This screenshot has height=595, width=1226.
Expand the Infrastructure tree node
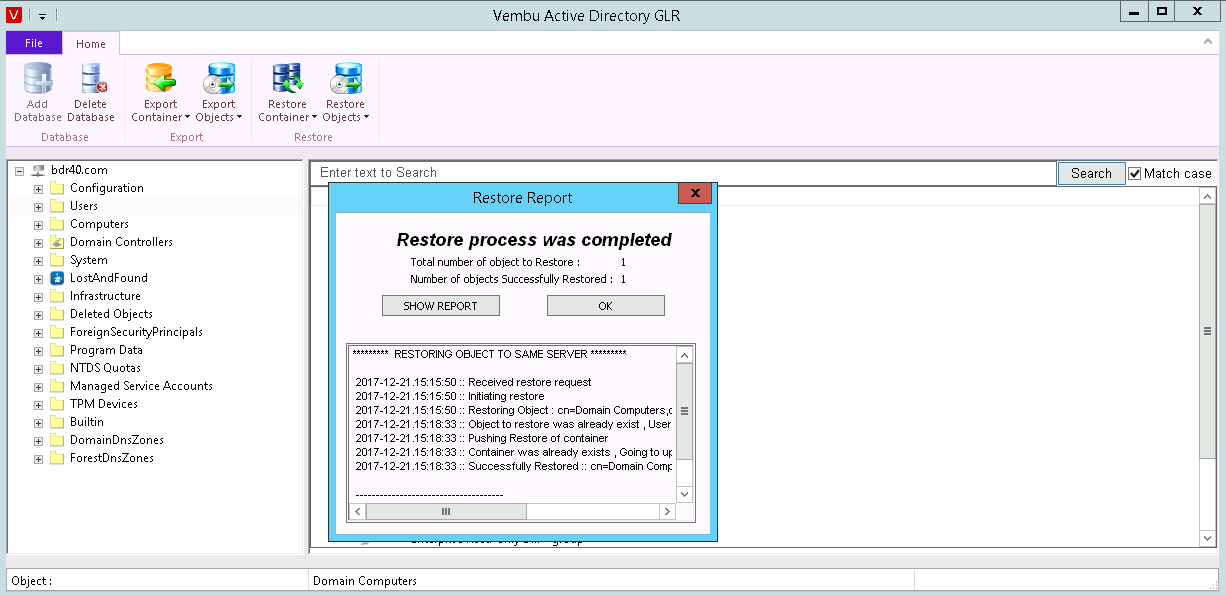(39, 296)
